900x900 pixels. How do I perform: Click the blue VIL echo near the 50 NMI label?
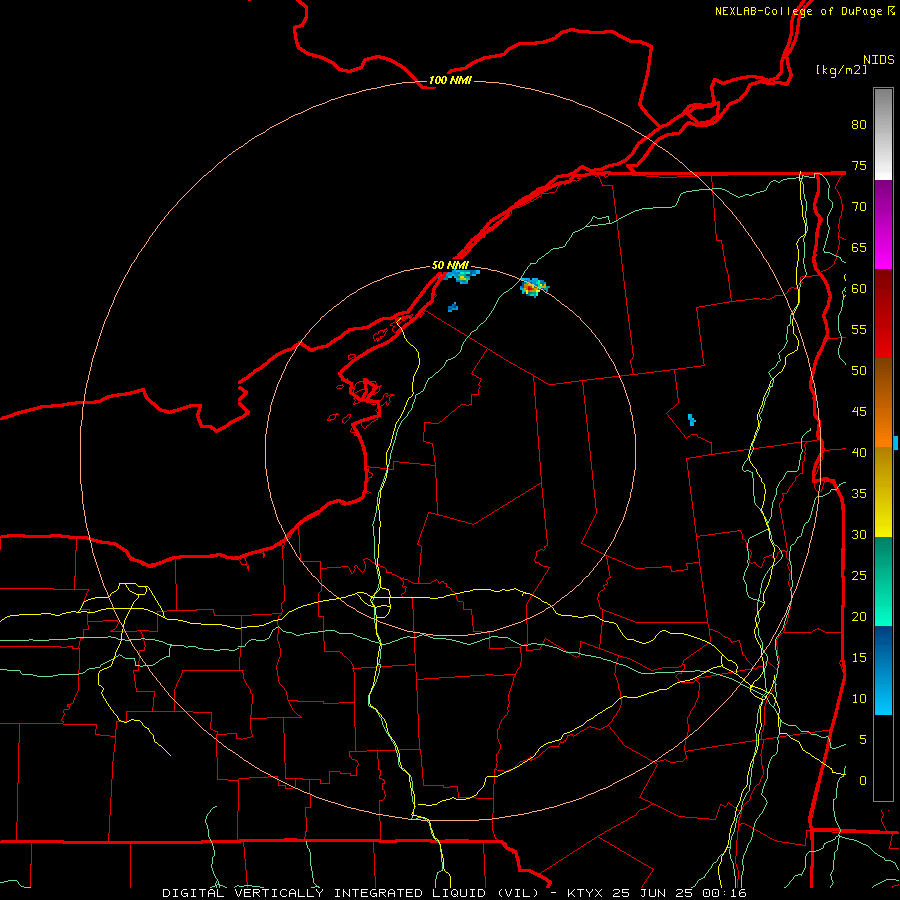tap(460, 276)
